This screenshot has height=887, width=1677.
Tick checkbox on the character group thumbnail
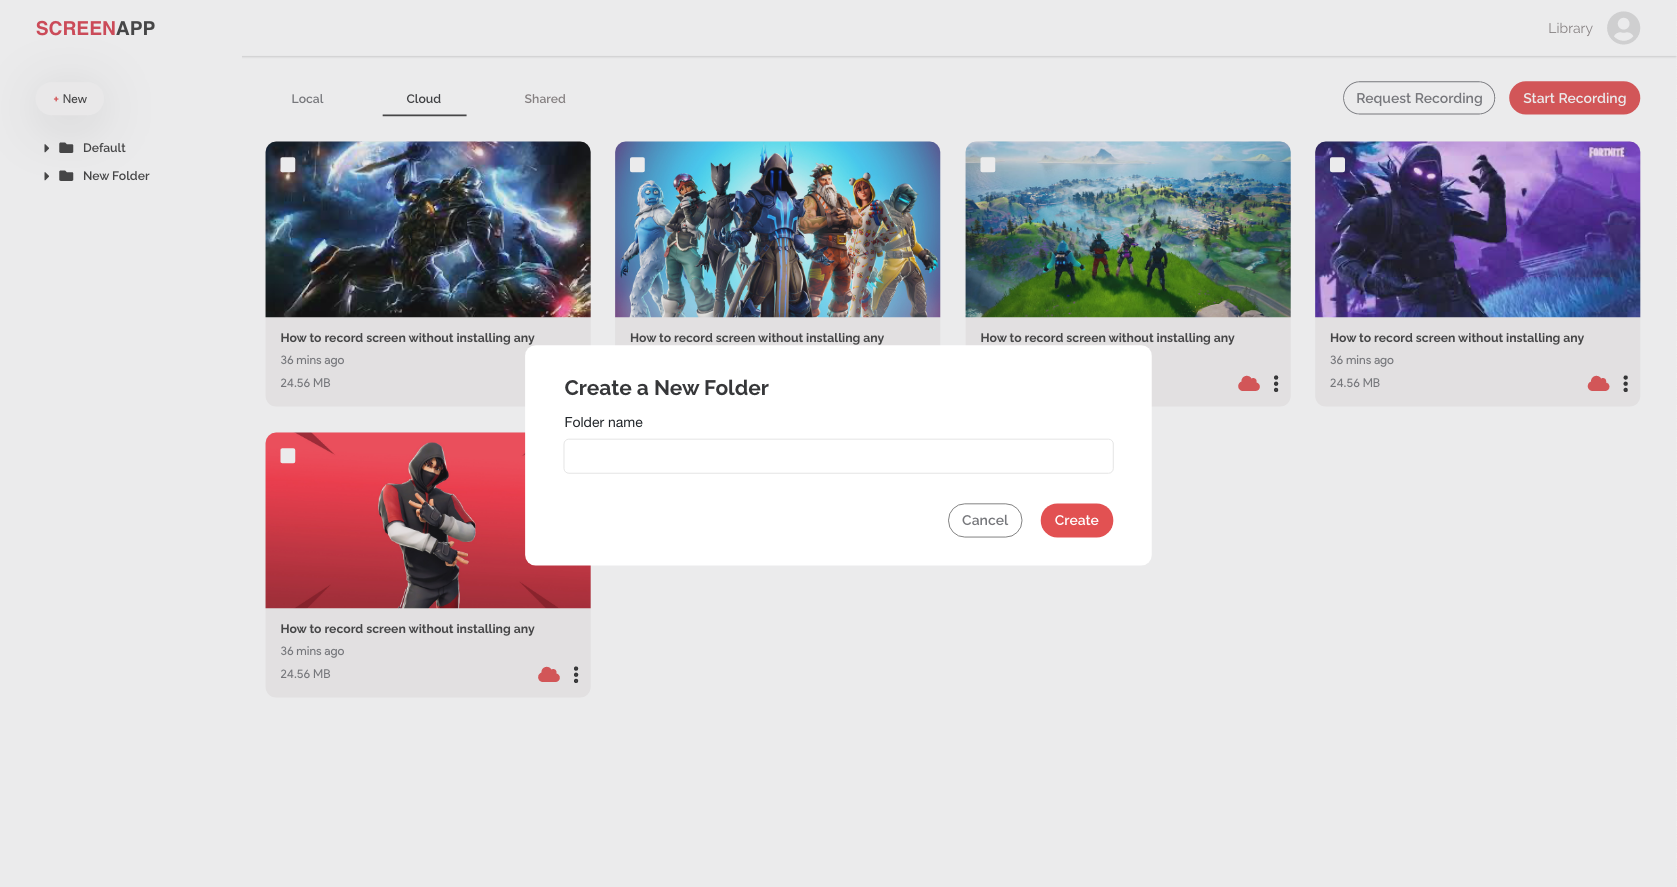[x=638, y=165]
